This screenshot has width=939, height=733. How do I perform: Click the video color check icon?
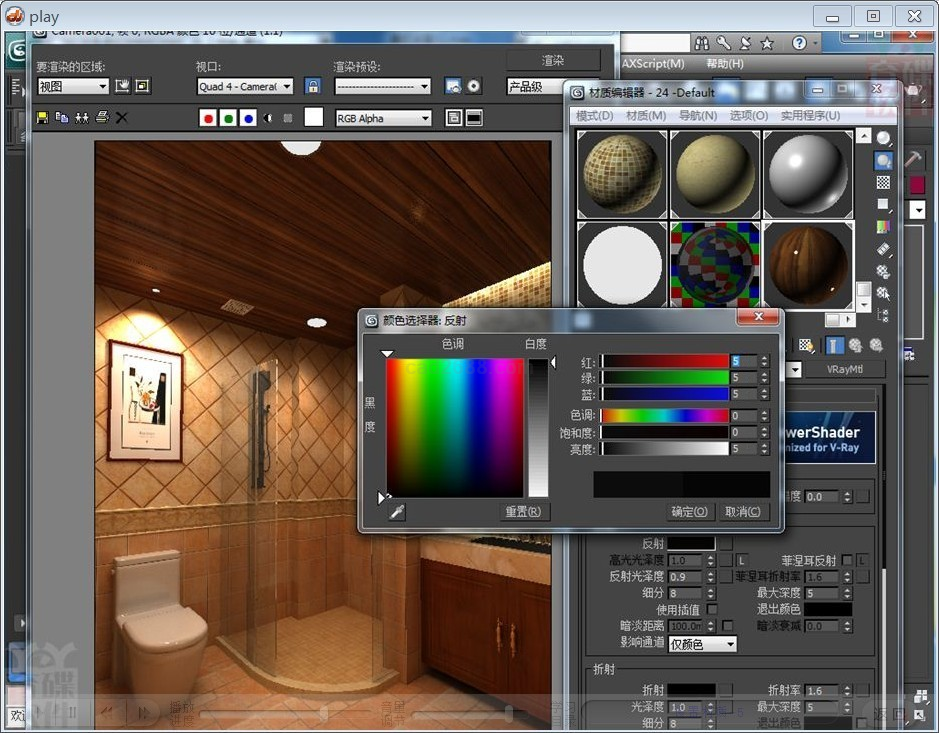(x=883, y=227)
